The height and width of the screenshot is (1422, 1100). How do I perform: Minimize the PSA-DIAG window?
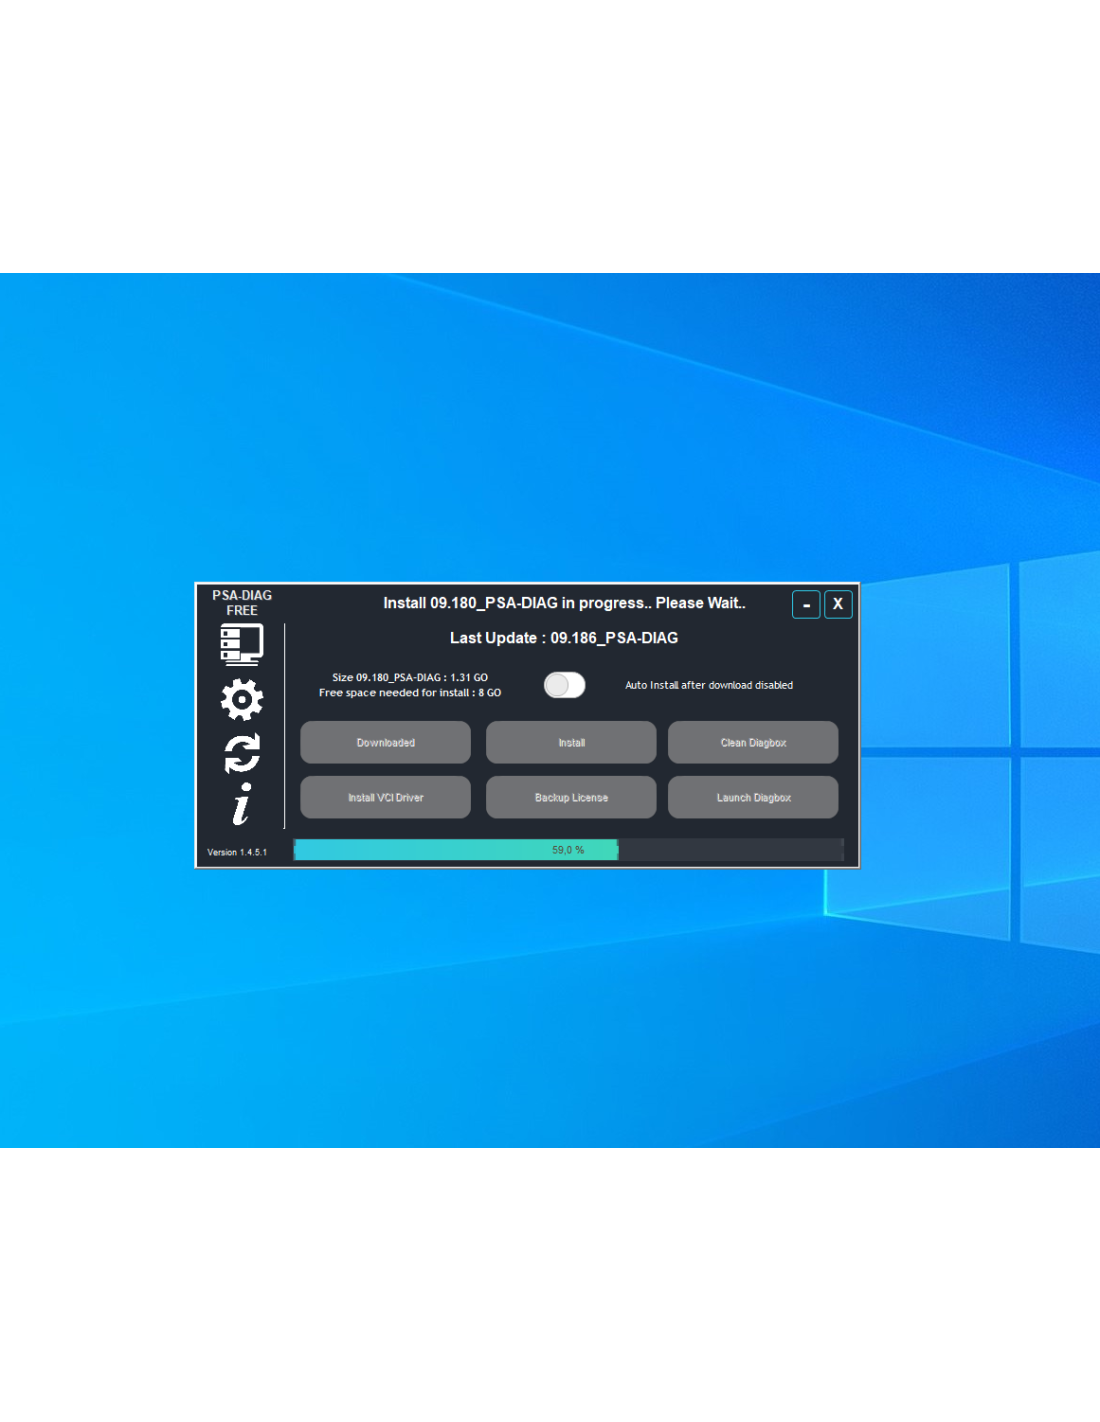pyautogui.click(x=806, y=604)
